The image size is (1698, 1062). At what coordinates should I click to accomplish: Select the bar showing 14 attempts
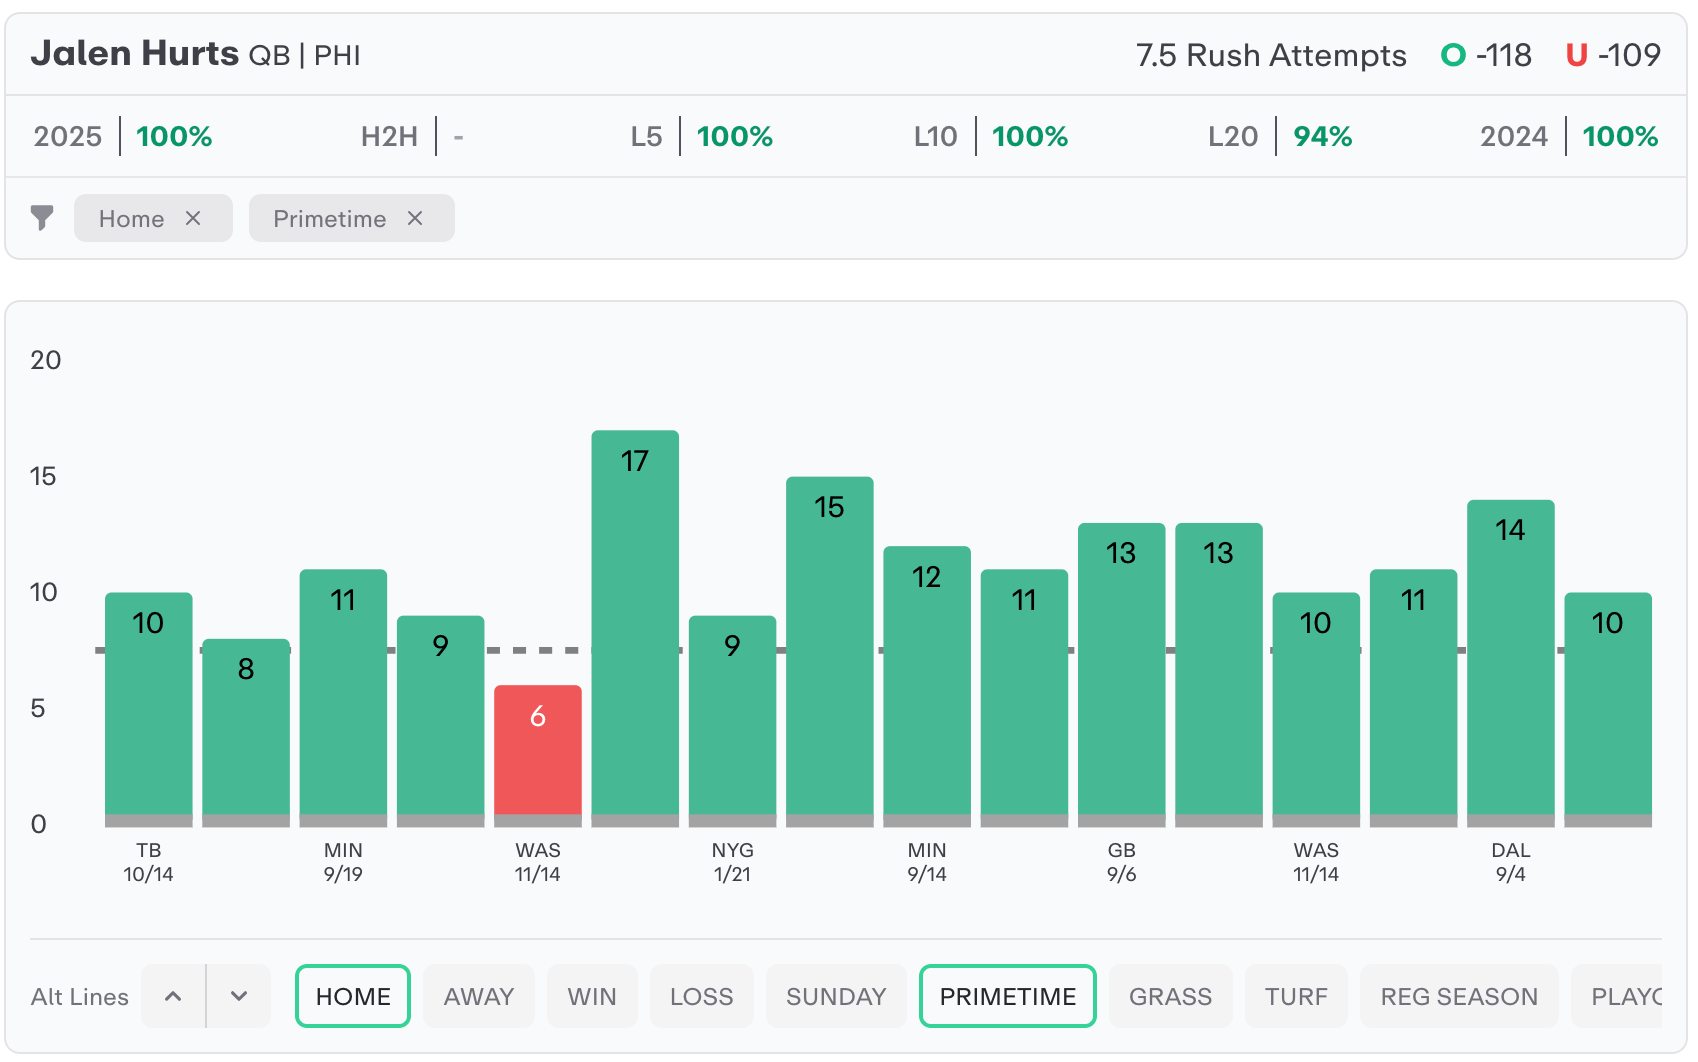coord(1511,663)
